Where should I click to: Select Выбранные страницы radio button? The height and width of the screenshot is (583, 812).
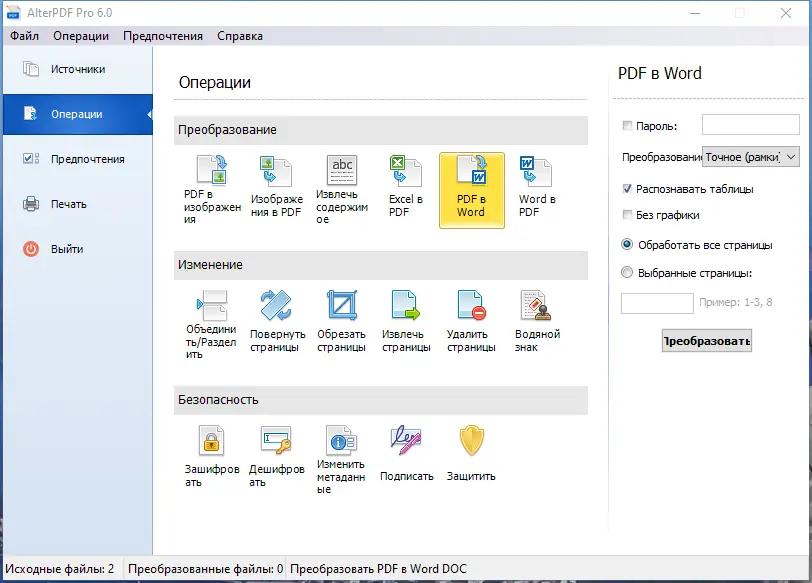[627, 272]
